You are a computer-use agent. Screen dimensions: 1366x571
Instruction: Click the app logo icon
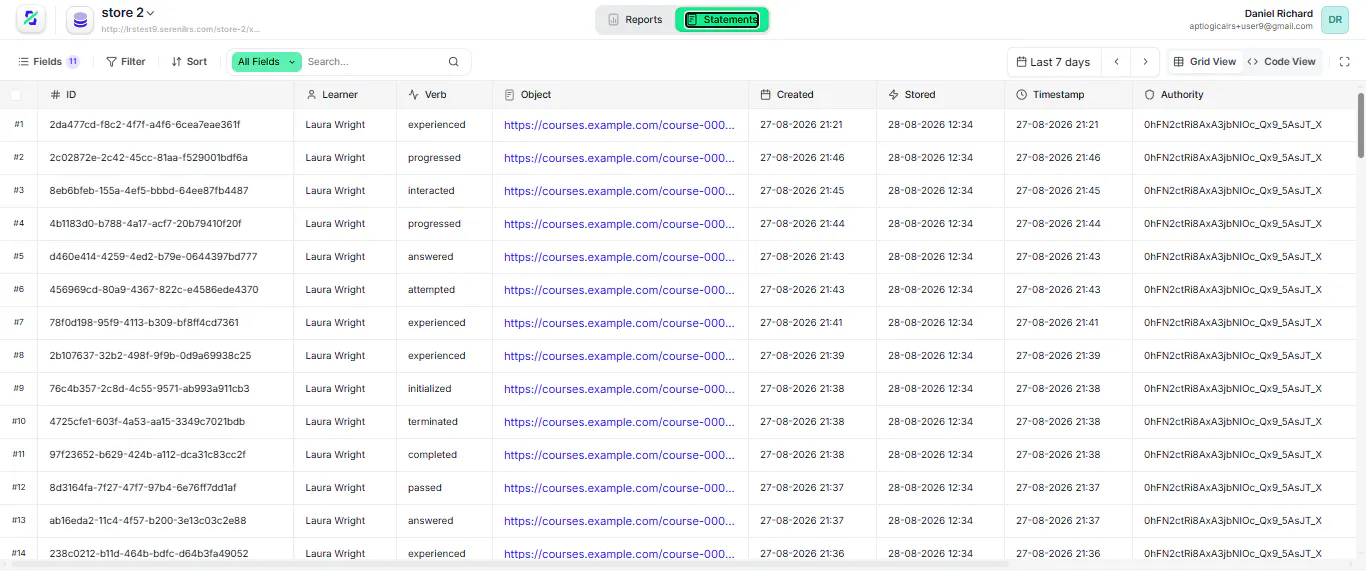30,18
